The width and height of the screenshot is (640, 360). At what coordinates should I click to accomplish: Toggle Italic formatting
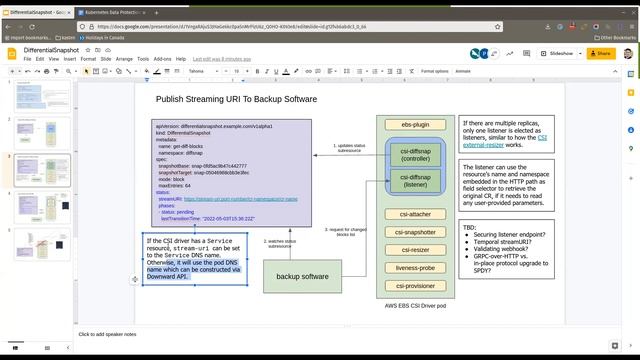point(267,71)
